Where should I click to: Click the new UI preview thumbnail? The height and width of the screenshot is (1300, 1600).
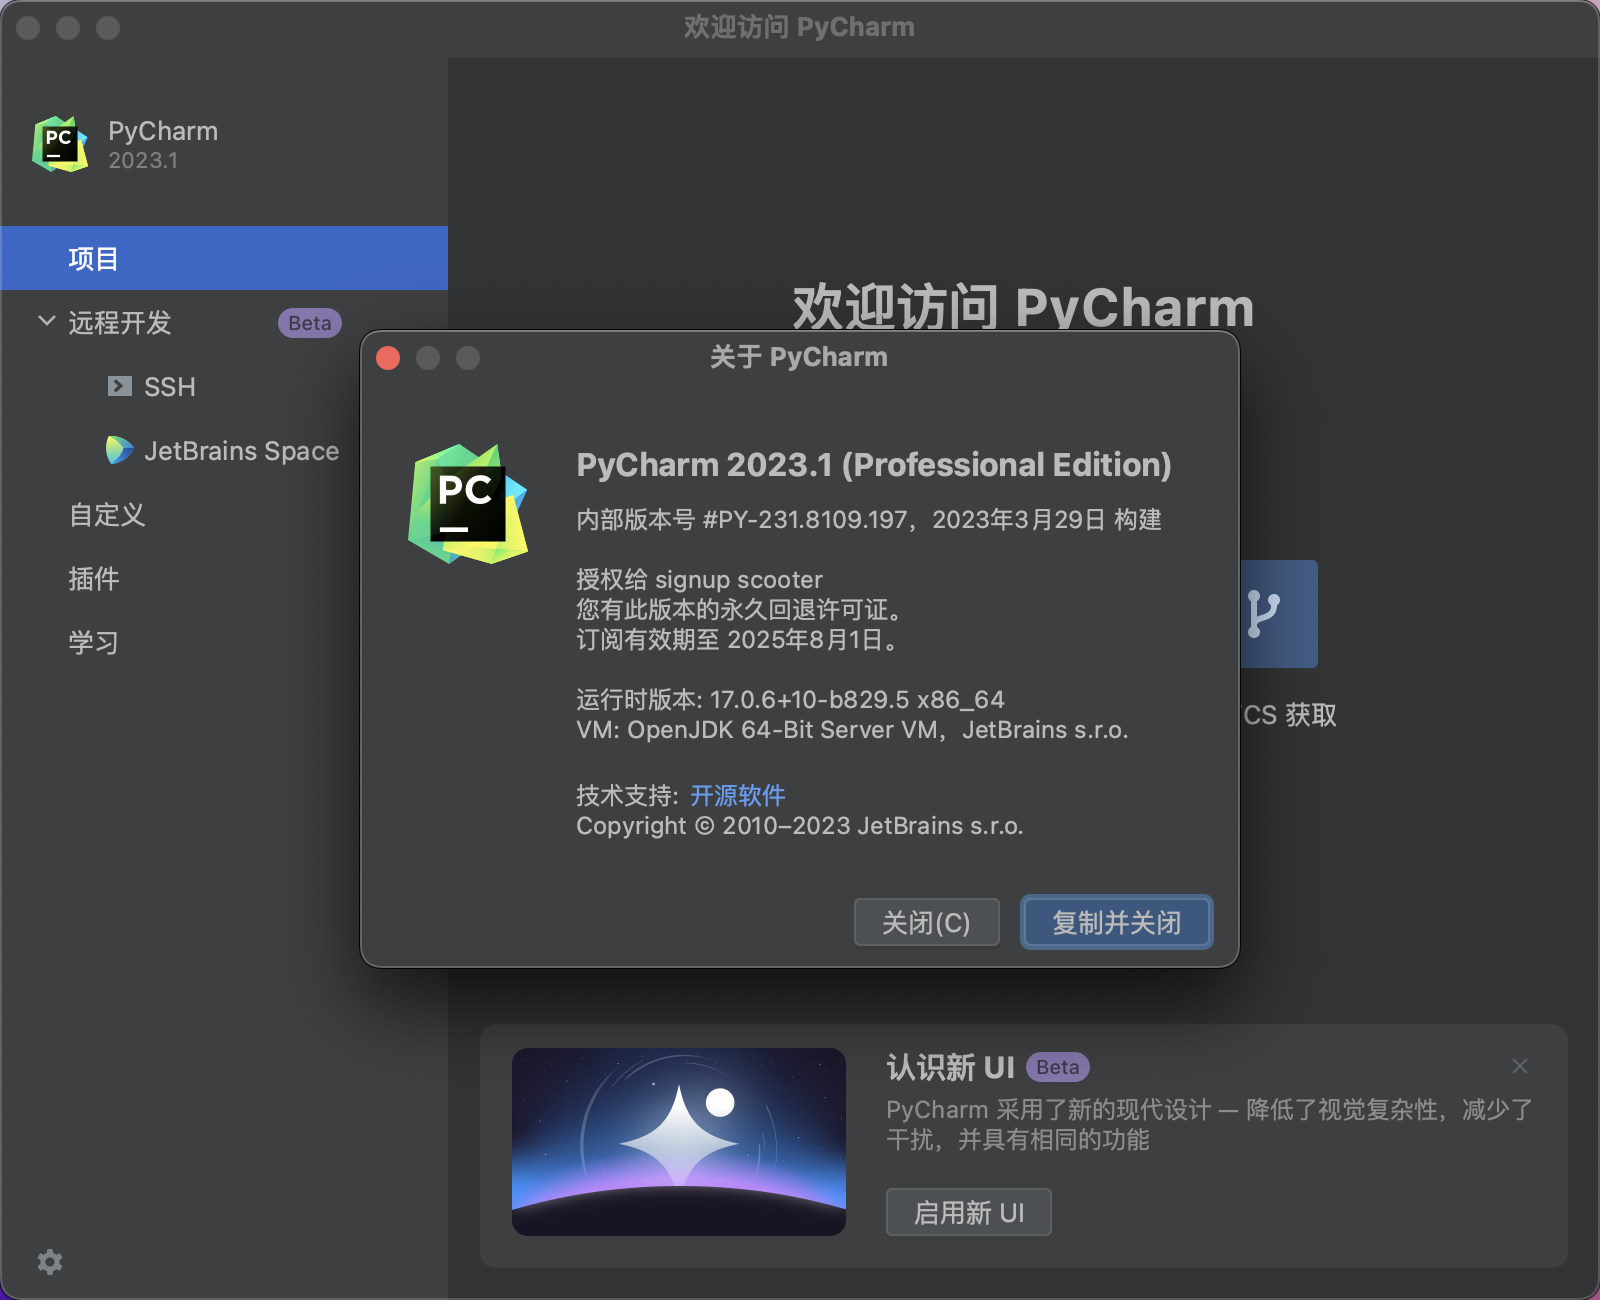point(679,1142)
